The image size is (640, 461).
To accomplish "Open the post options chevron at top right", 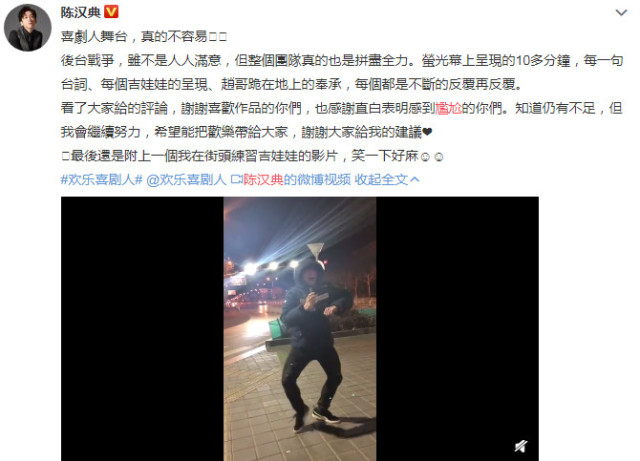I will (x=621, y=13).
